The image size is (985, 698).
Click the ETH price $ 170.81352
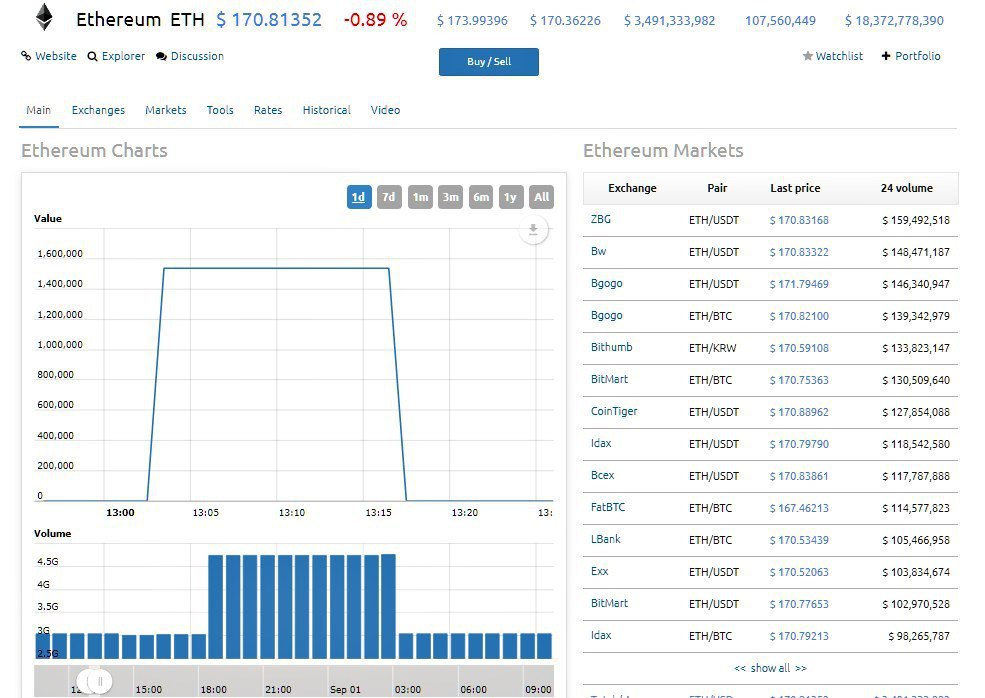click(x=269, y=20)
